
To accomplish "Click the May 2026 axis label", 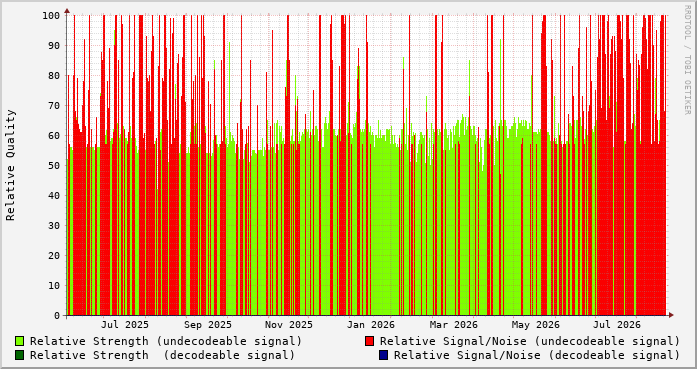I will click(536, 325).
